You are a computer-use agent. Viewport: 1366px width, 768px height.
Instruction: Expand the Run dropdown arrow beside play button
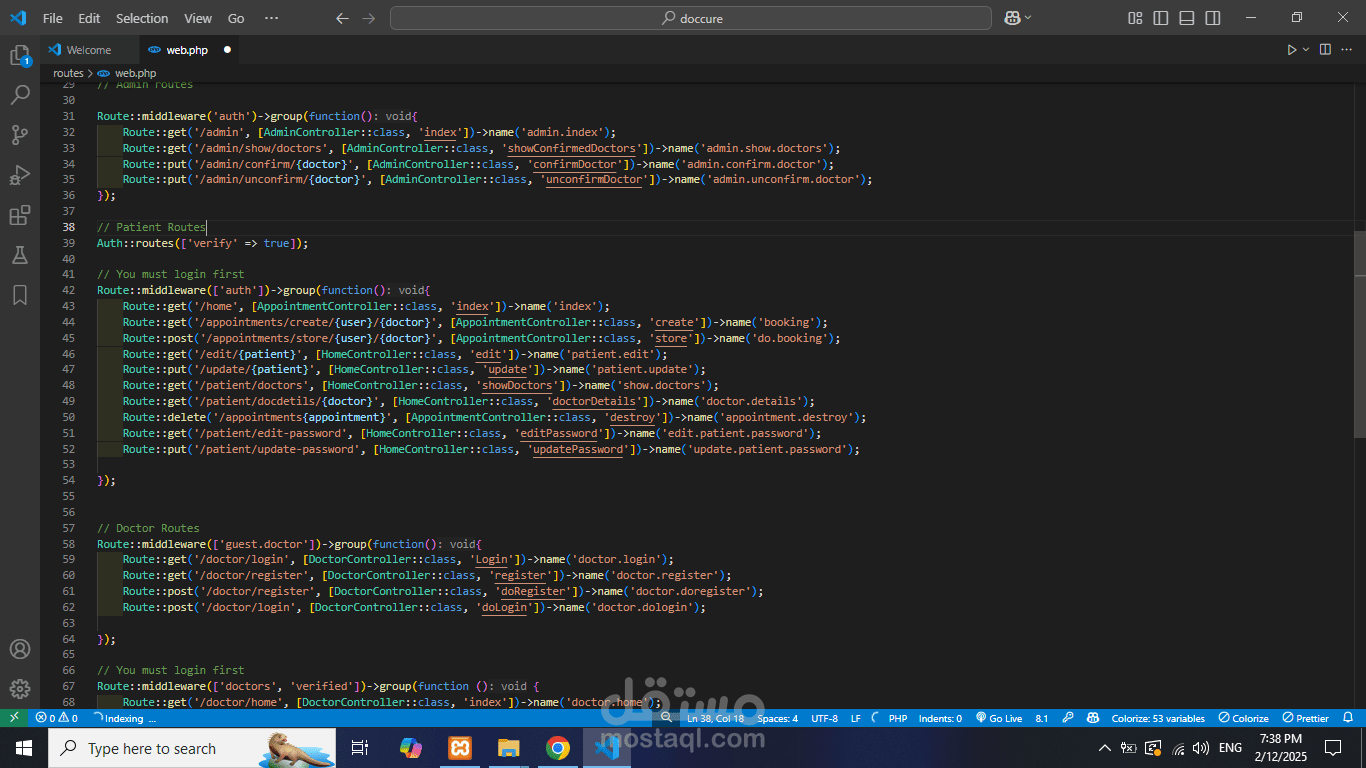coord(1306,50)
